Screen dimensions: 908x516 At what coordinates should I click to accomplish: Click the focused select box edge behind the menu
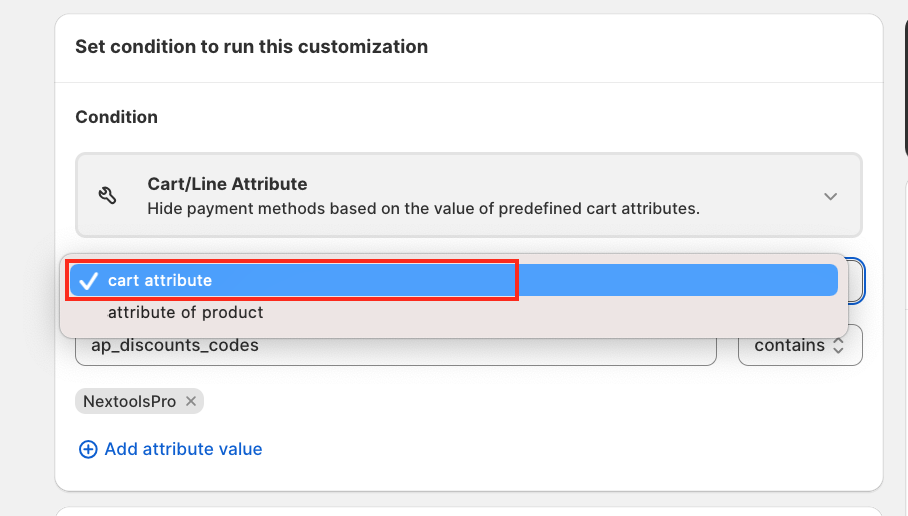point(856,281)
